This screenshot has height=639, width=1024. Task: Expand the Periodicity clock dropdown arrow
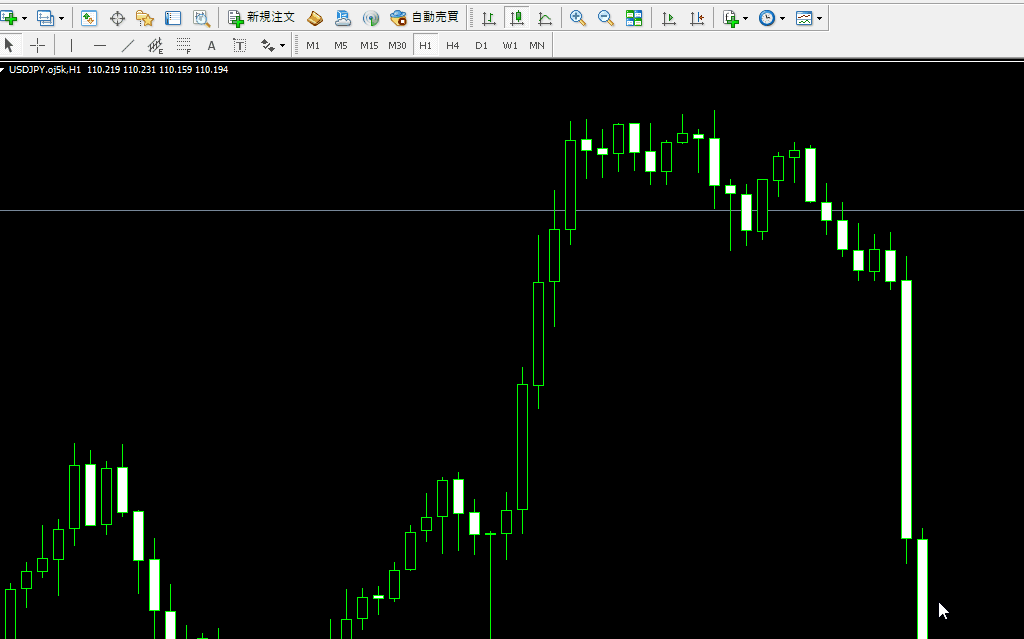click(782, 18)
